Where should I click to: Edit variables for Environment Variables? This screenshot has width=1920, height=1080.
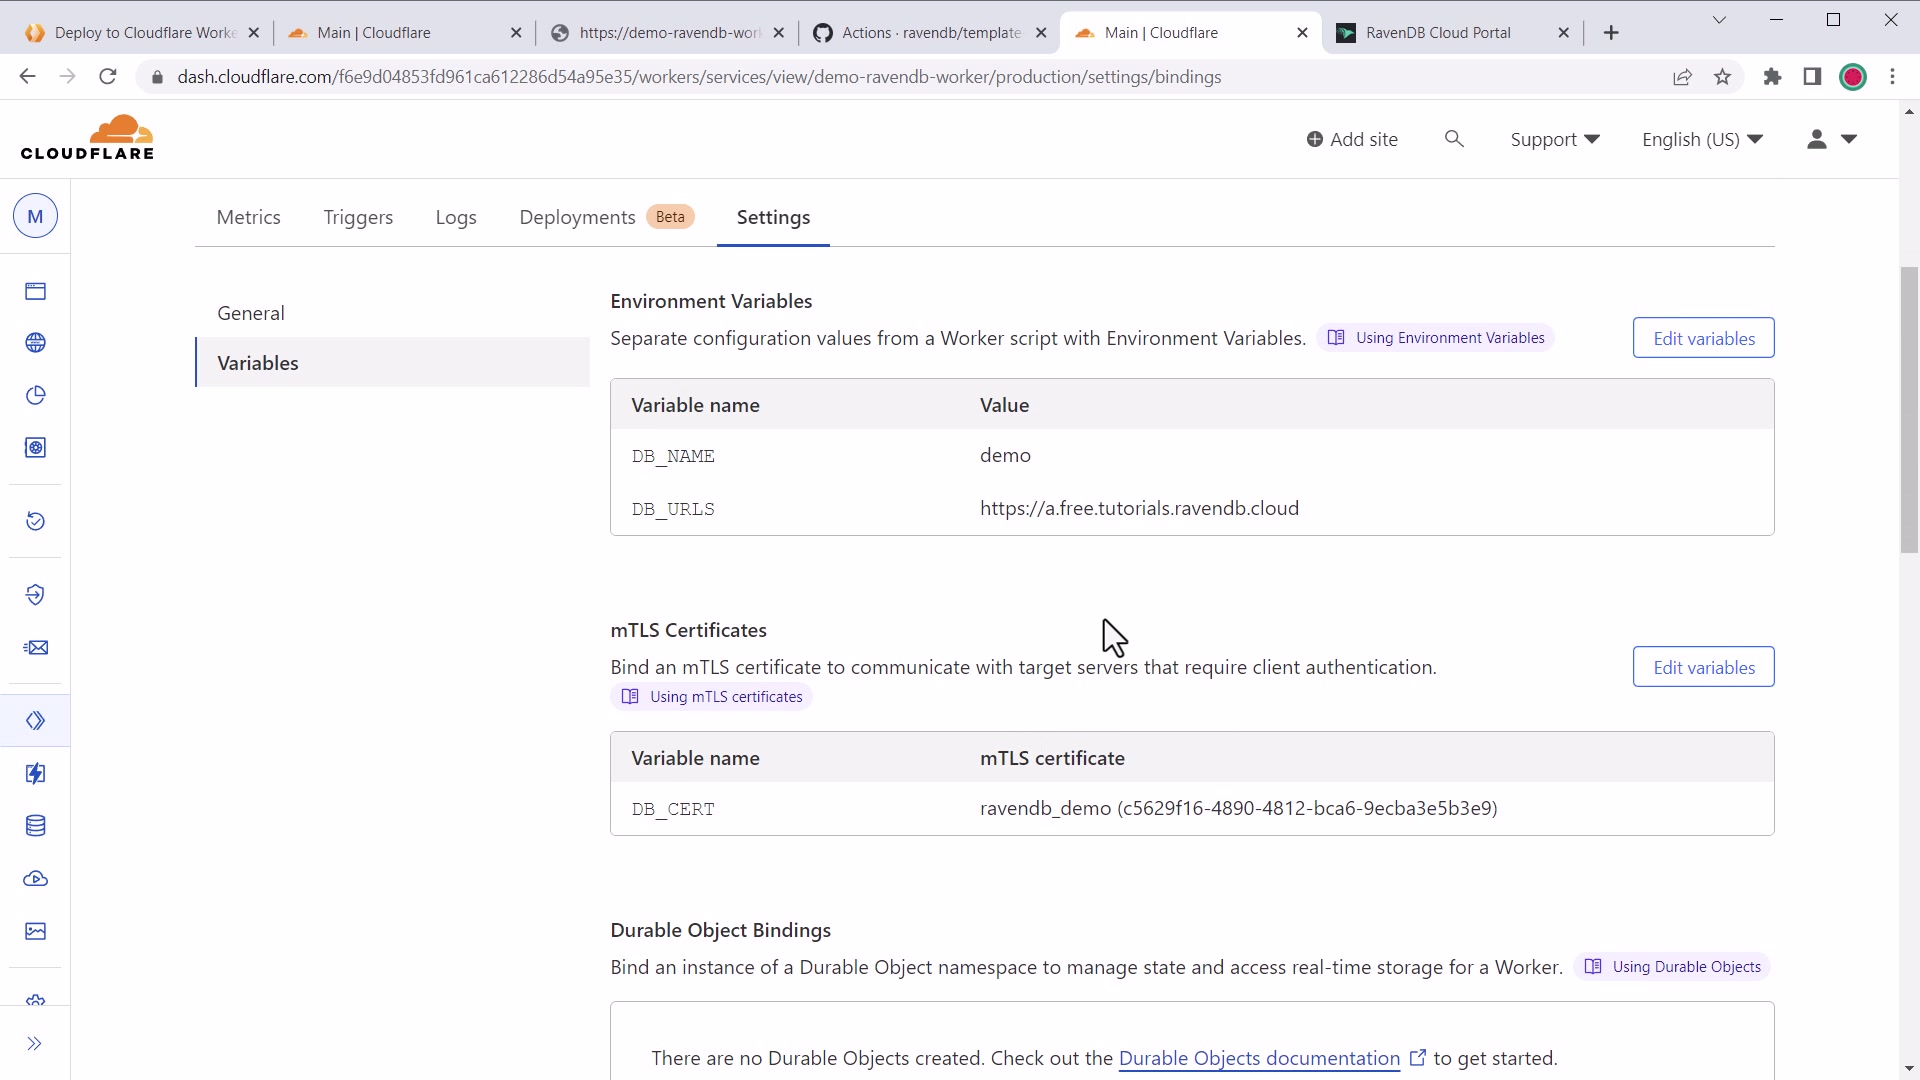click(x=1703, y=338)
